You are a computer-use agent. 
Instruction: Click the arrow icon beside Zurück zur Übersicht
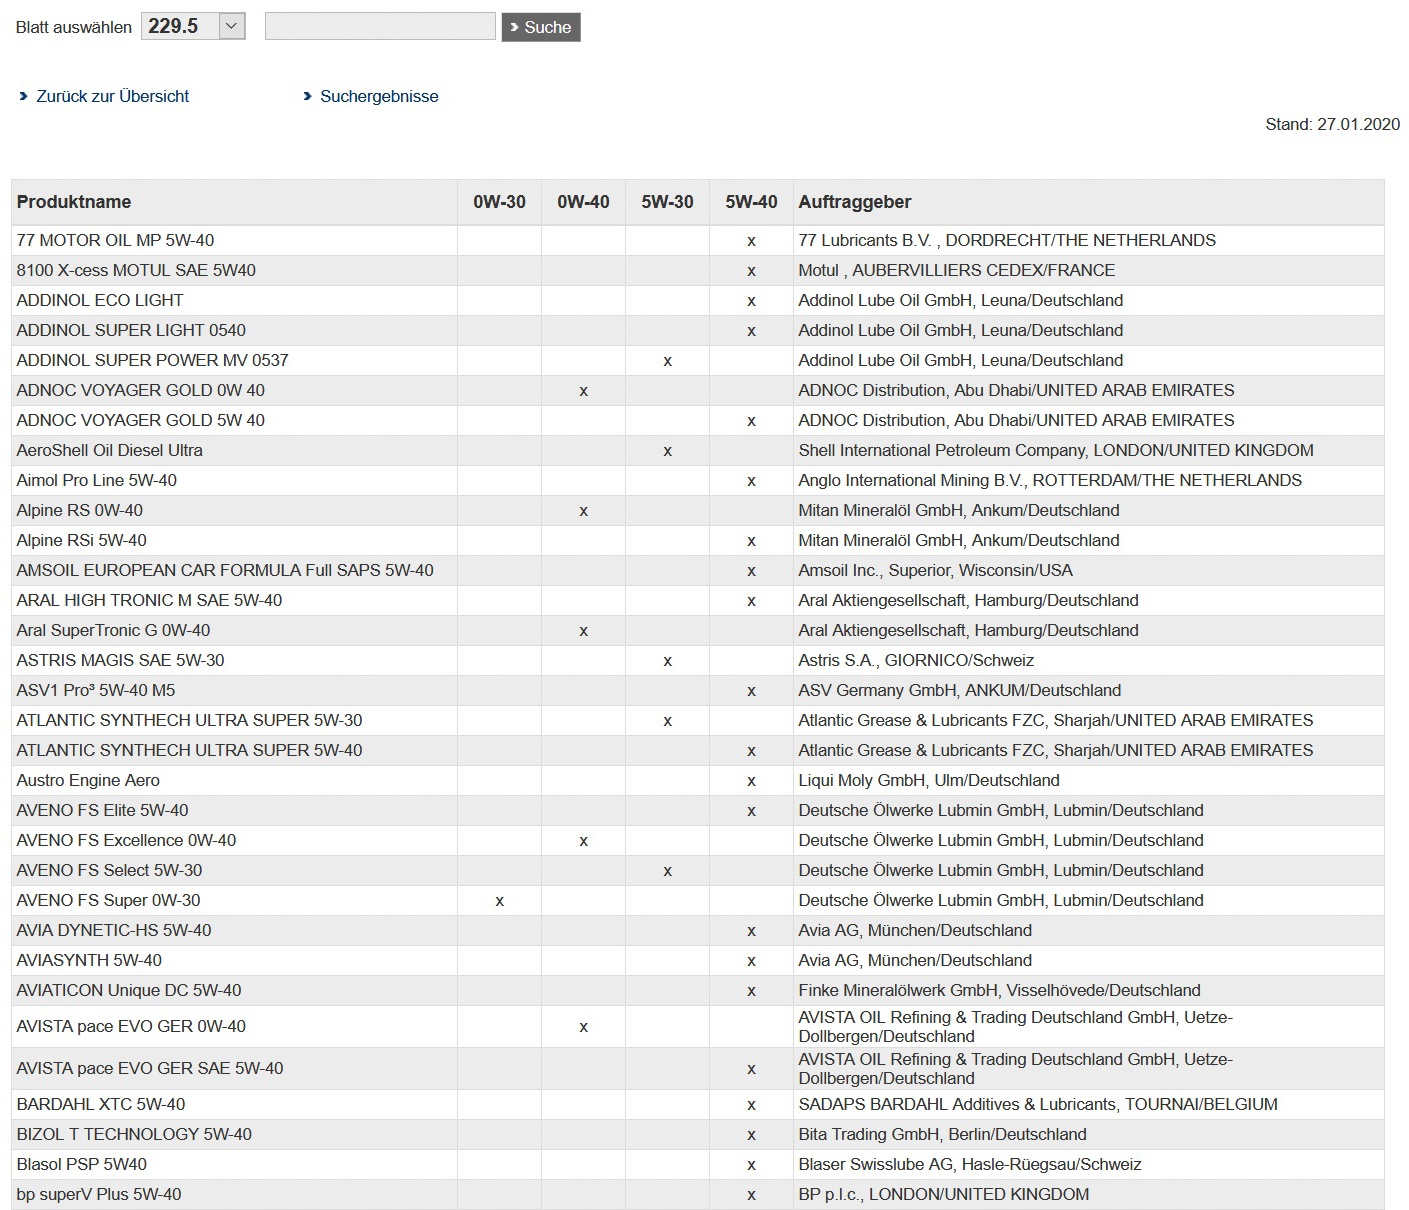click(24, 97)
